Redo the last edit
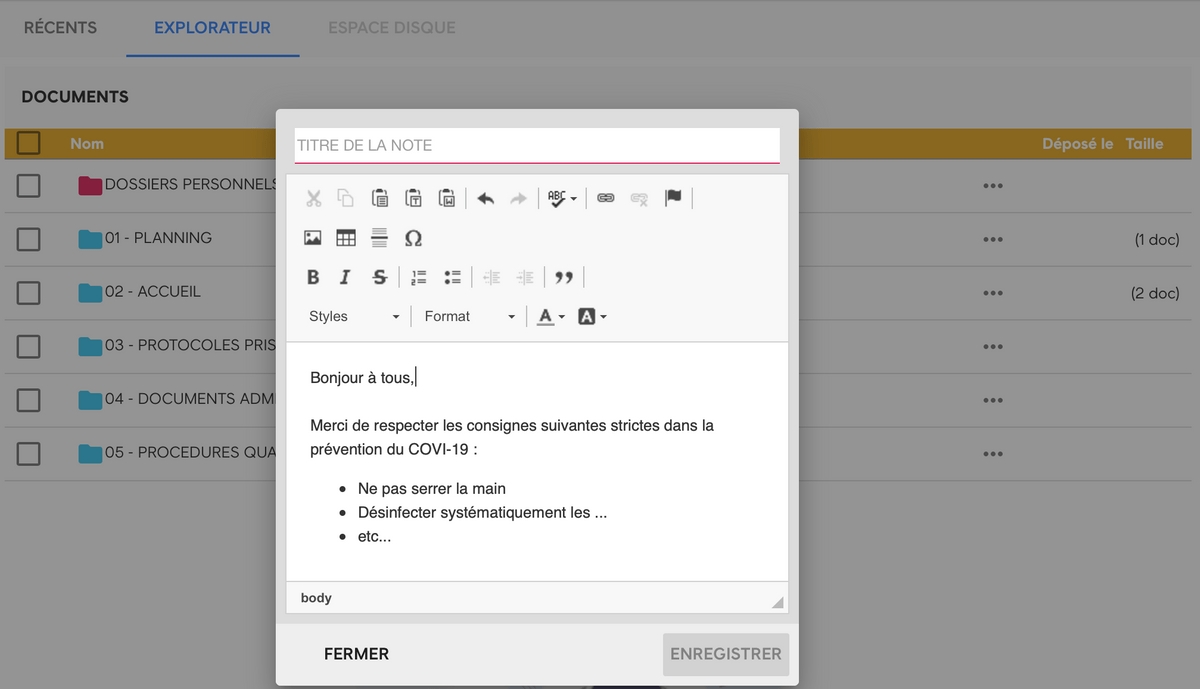 [518, 198]
